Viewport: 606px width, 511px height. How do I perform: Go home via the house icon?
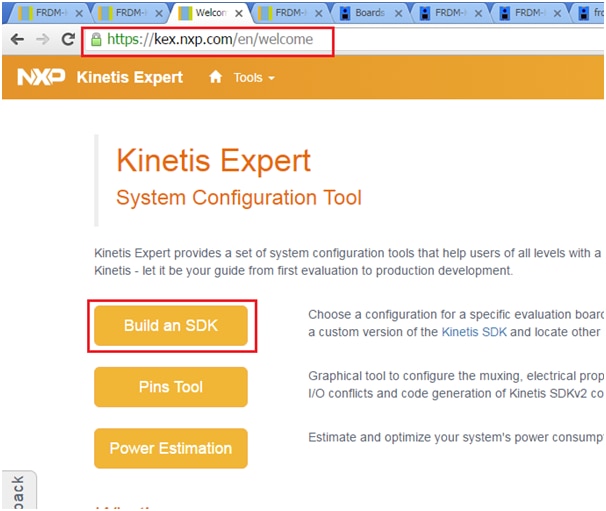click(x=216, y=77)
